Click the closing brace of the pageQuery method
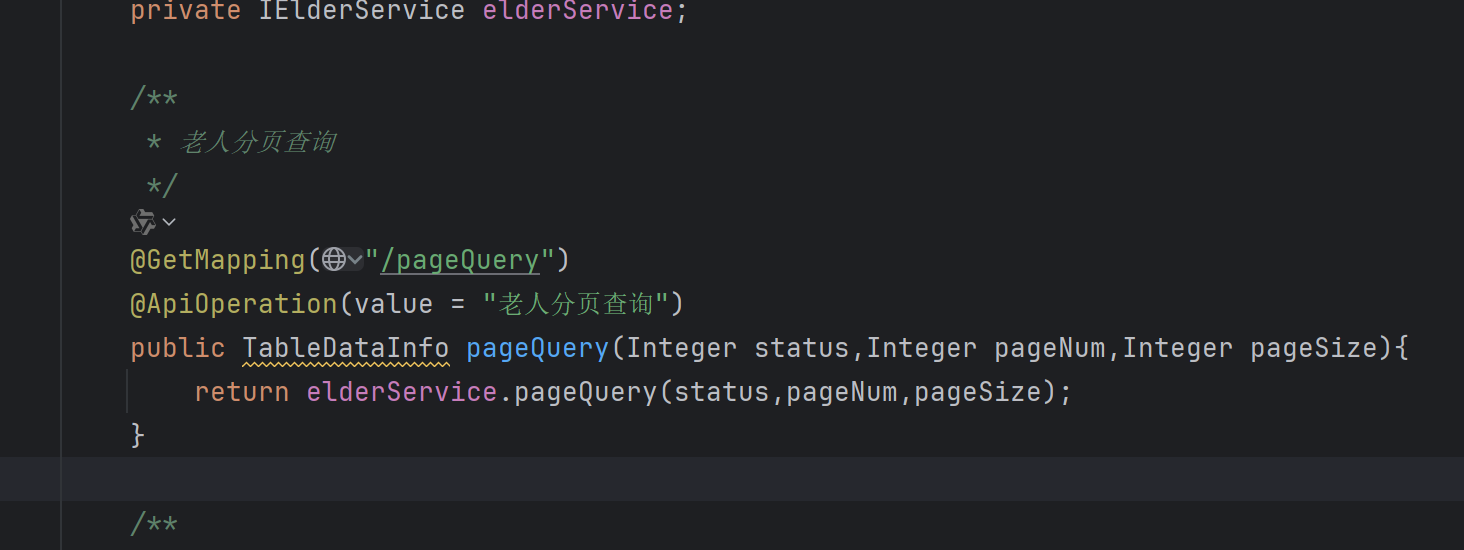 138,436
